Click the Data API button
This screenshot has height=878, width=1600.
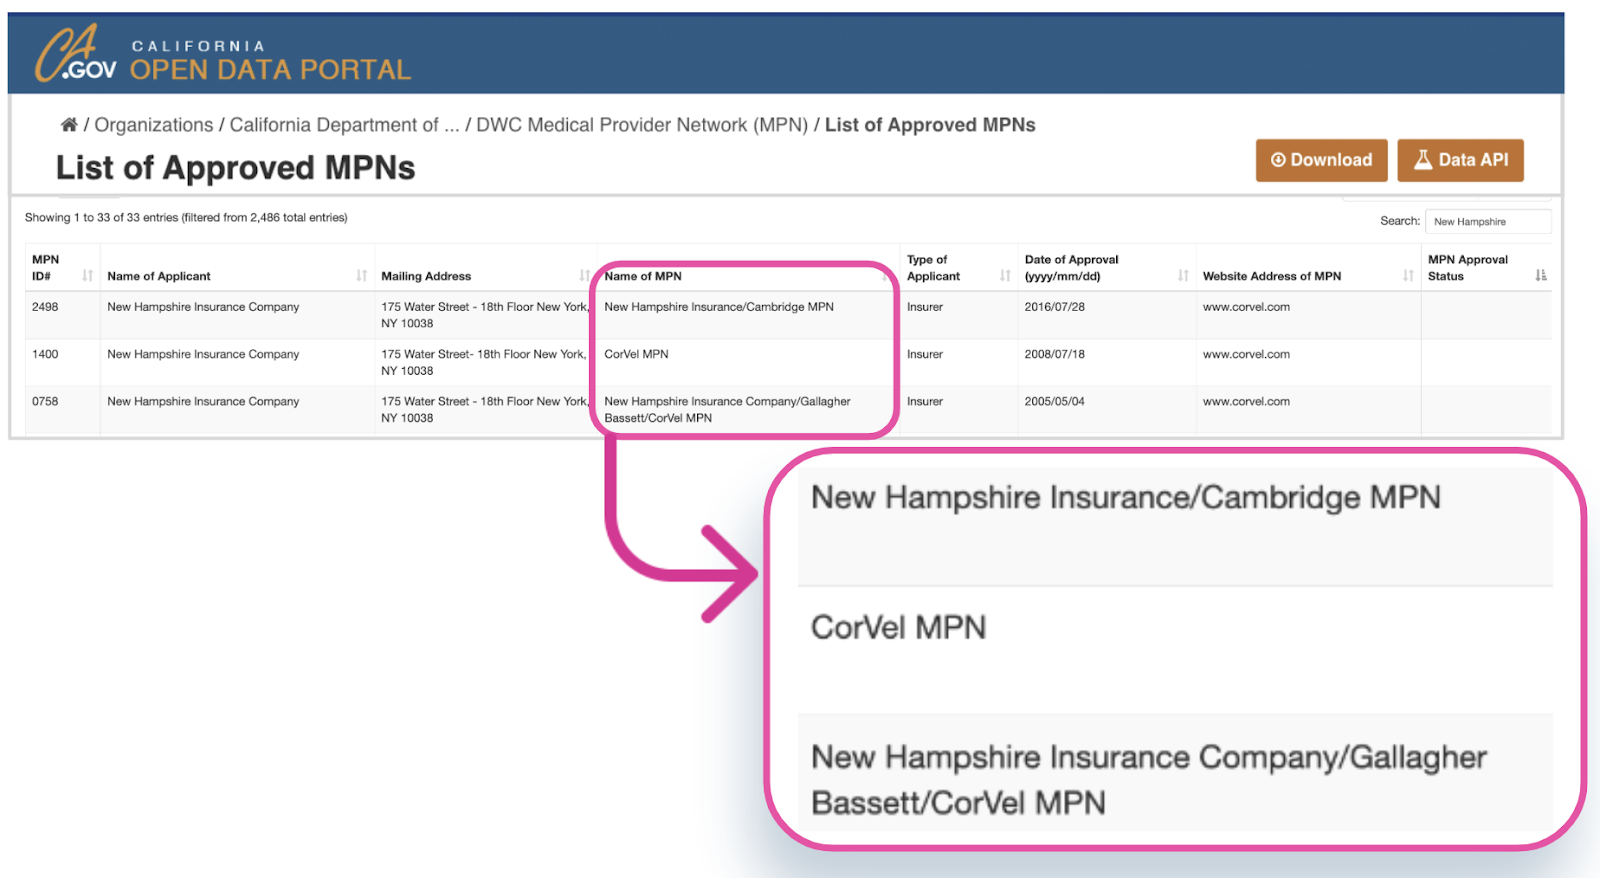(x=1460, y=160)
